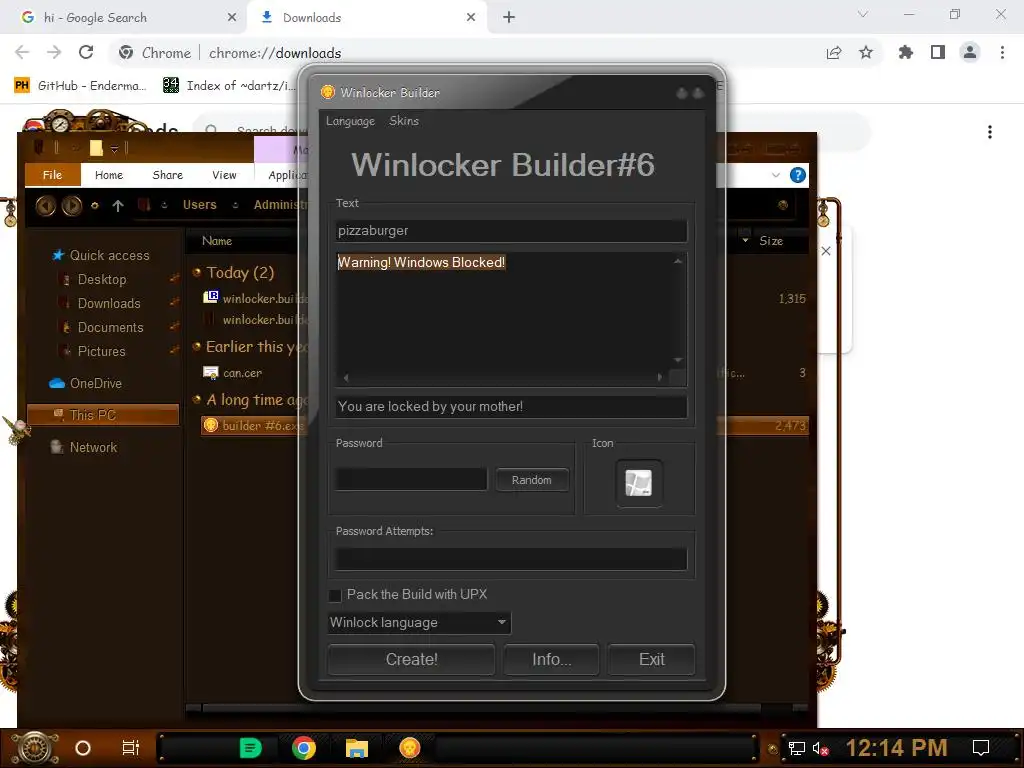Image resolution: width=1024 pixels, height=768 pixels.
Task: Open the Chrome profile avatar
Action: pos(970,52)
